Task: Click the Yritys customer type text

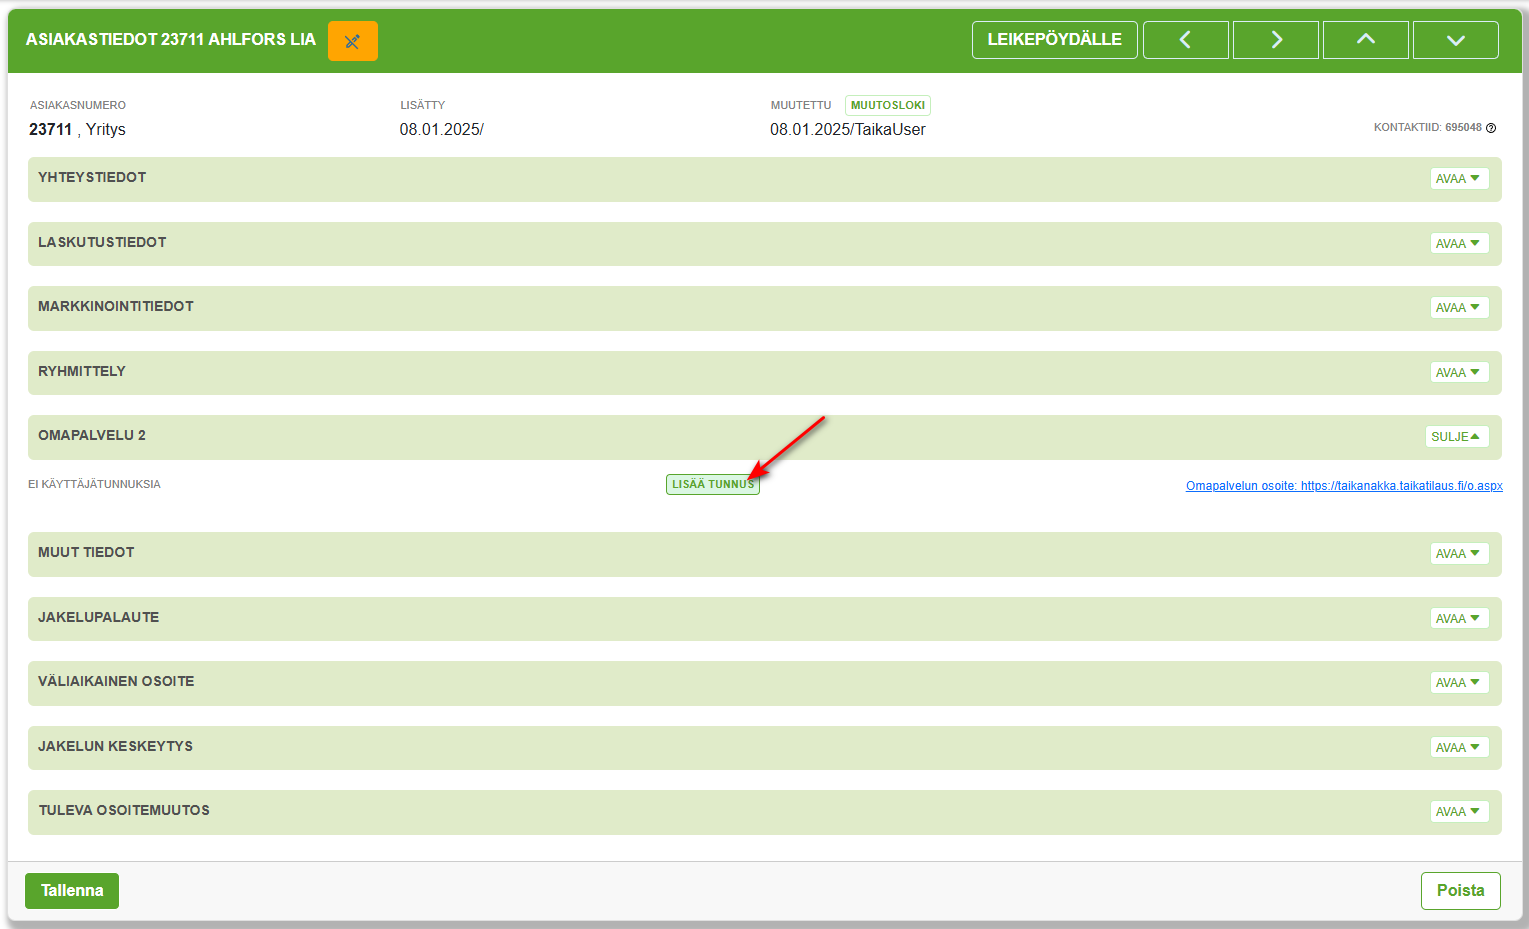Action: 106,129
